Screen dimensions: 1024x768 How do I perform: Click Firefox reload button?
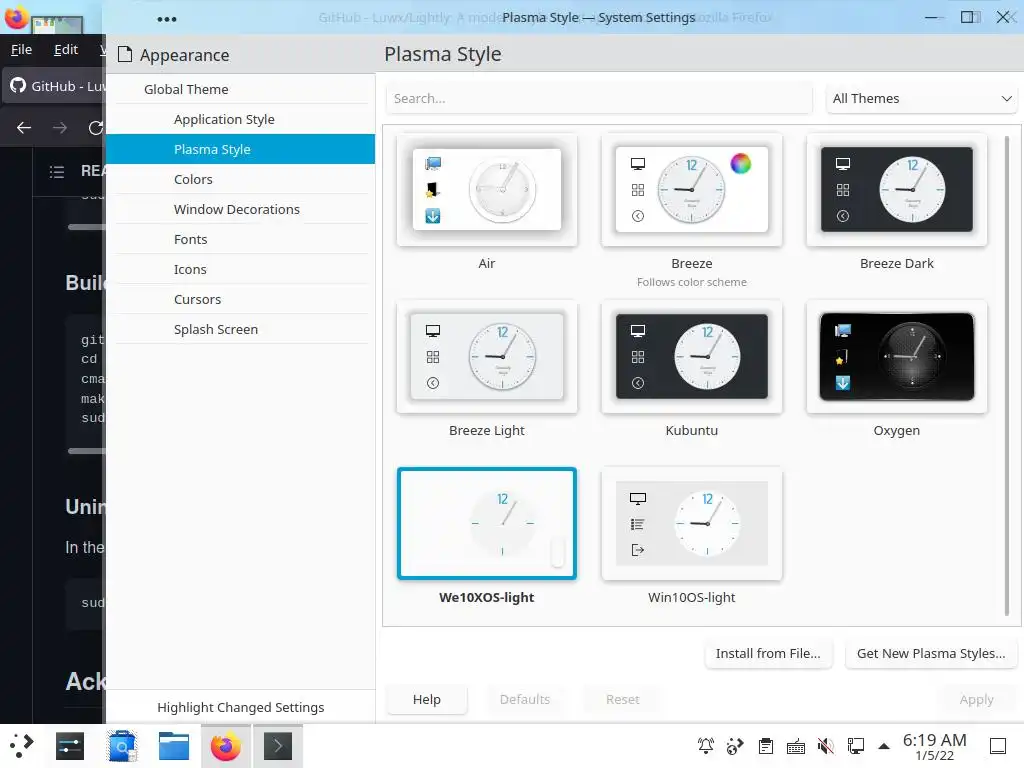pyautogui.click(x=95, y=128)
